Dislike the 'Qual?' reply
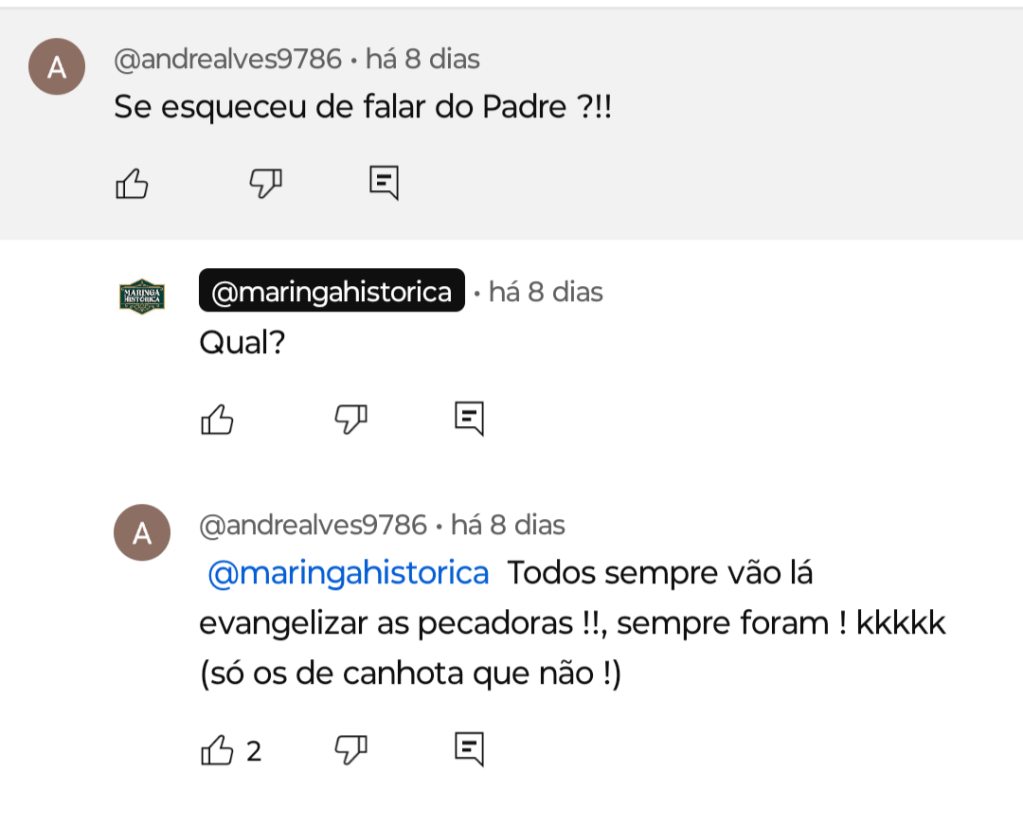The width and height of the screenshot is (1023, 825). 350,419
